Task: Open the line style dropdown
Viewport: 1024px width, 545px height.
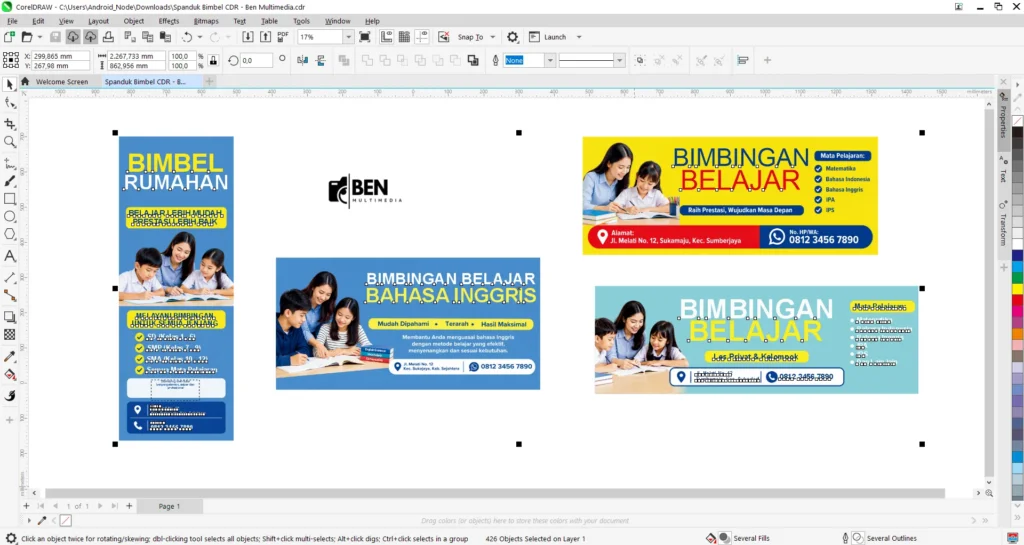Action: (x=619, y=61)
